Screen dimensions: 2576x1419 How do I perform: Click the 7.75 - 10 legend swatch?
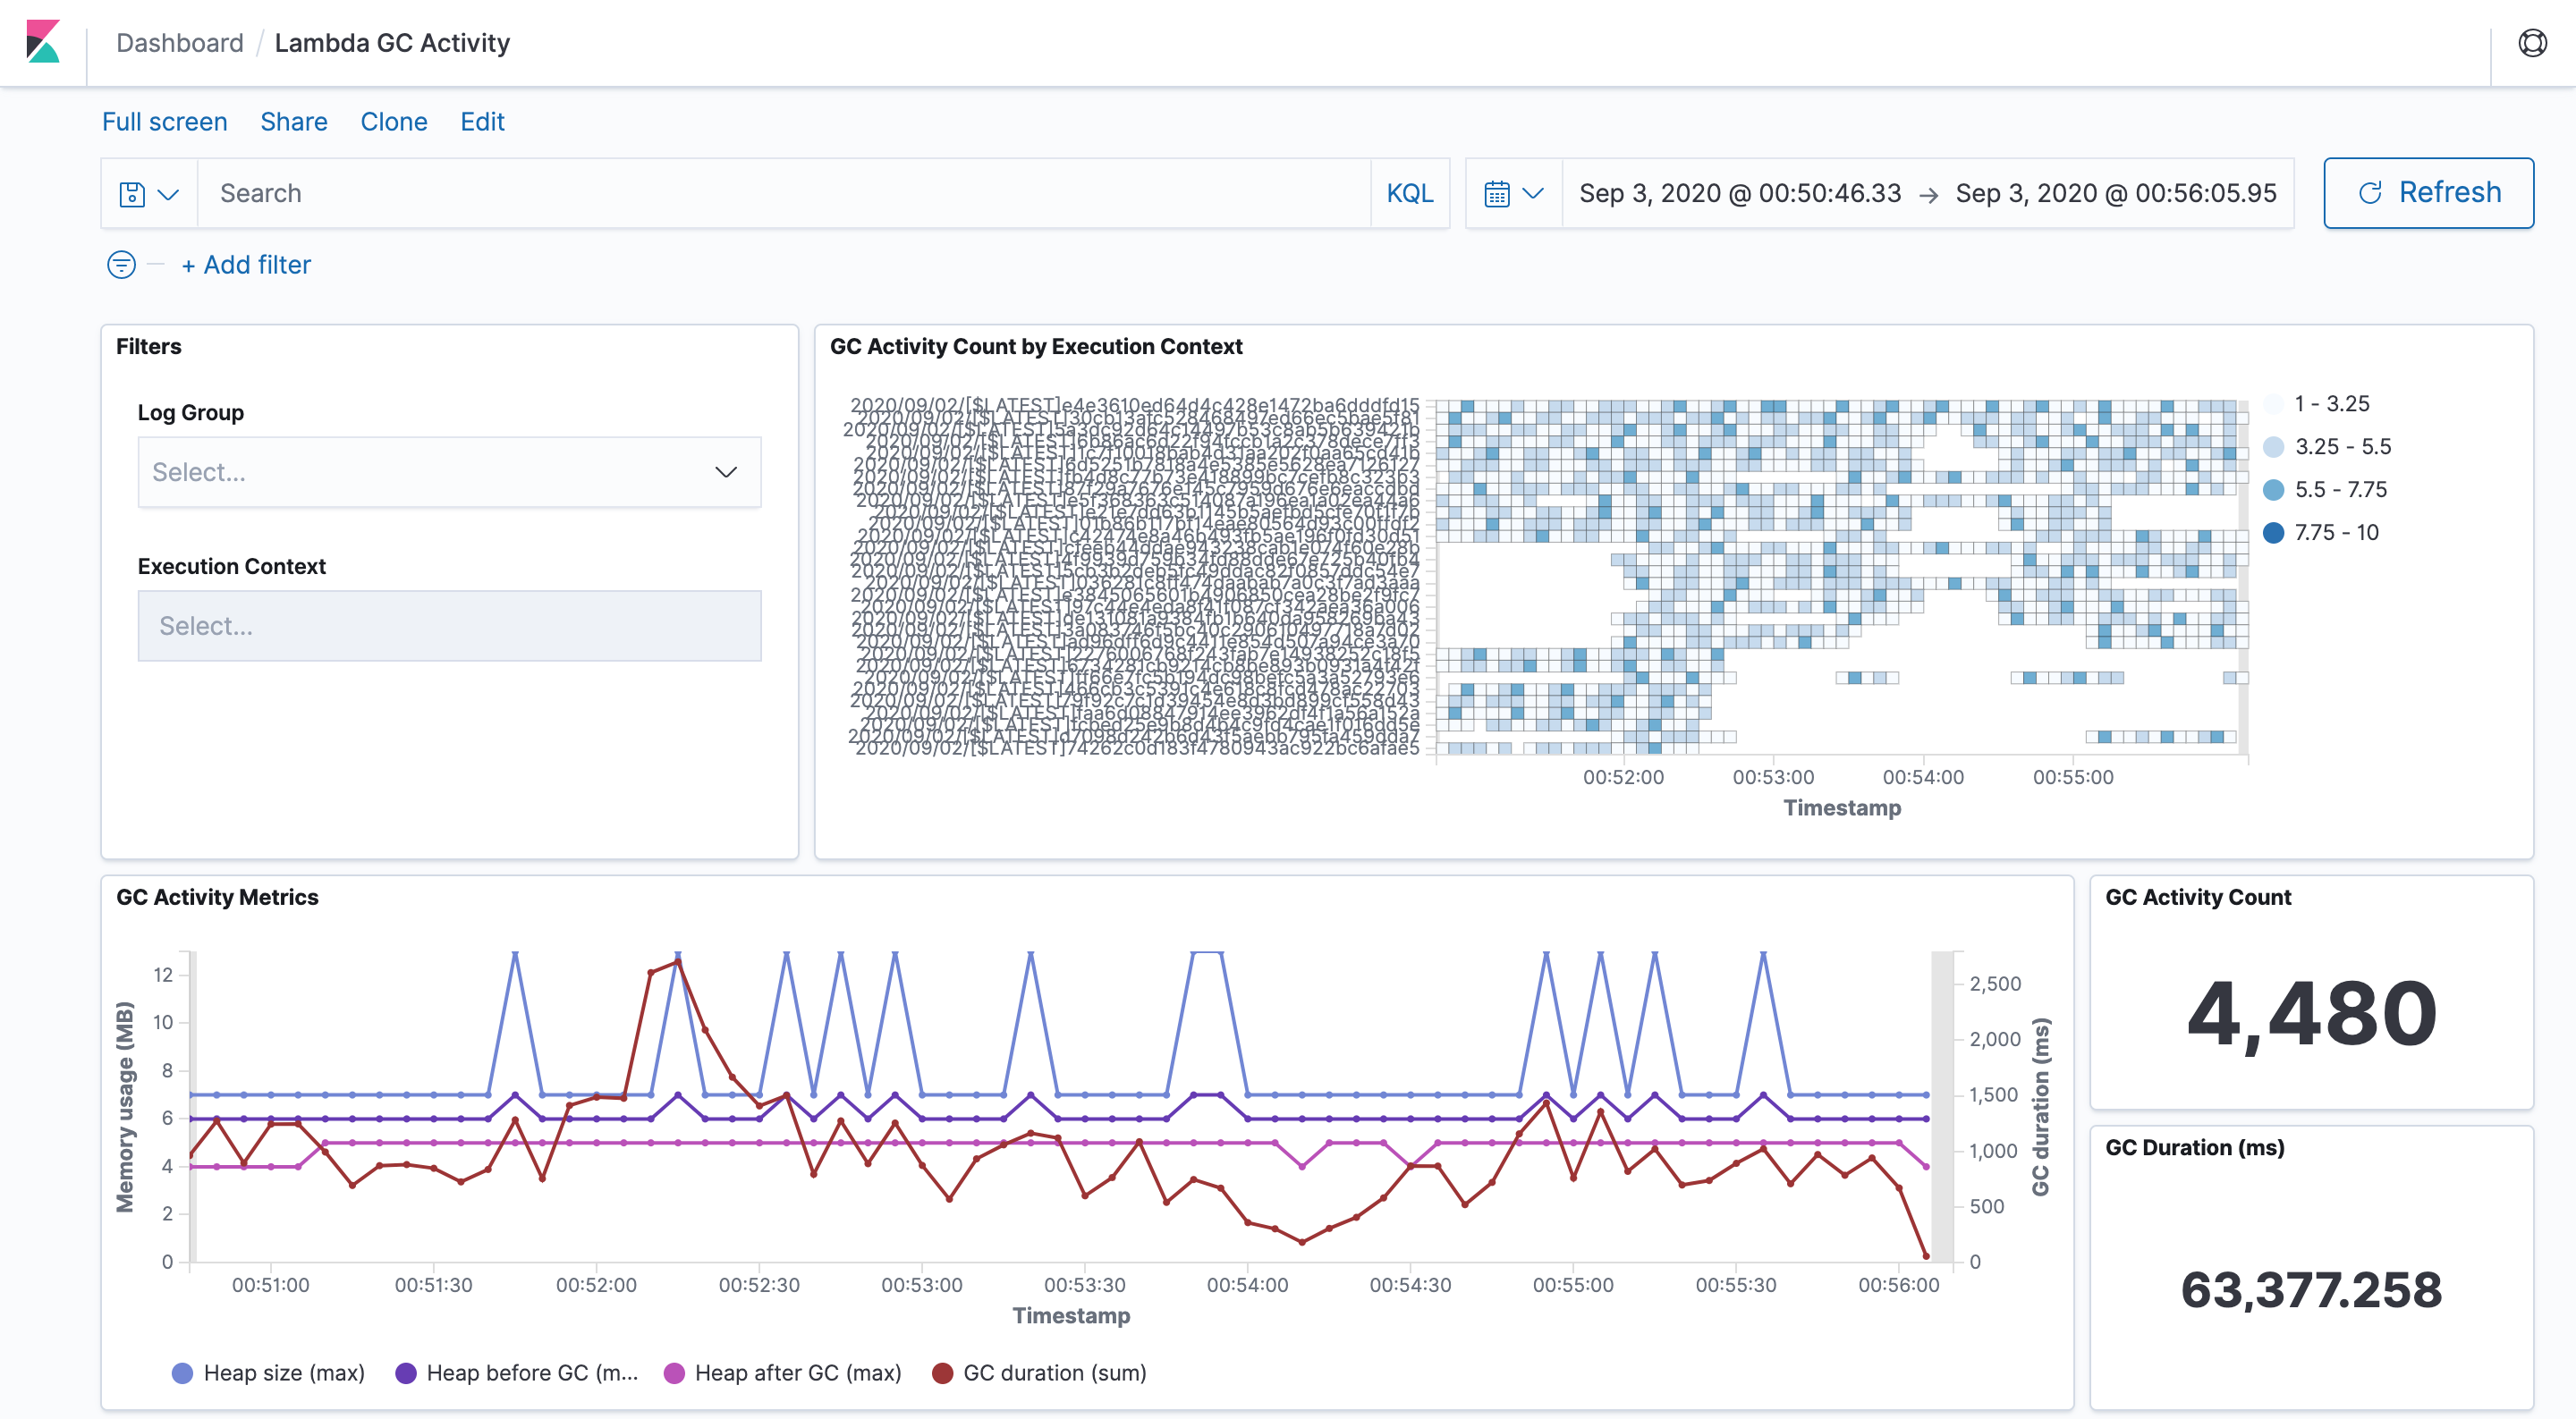tap(2273, 533)
